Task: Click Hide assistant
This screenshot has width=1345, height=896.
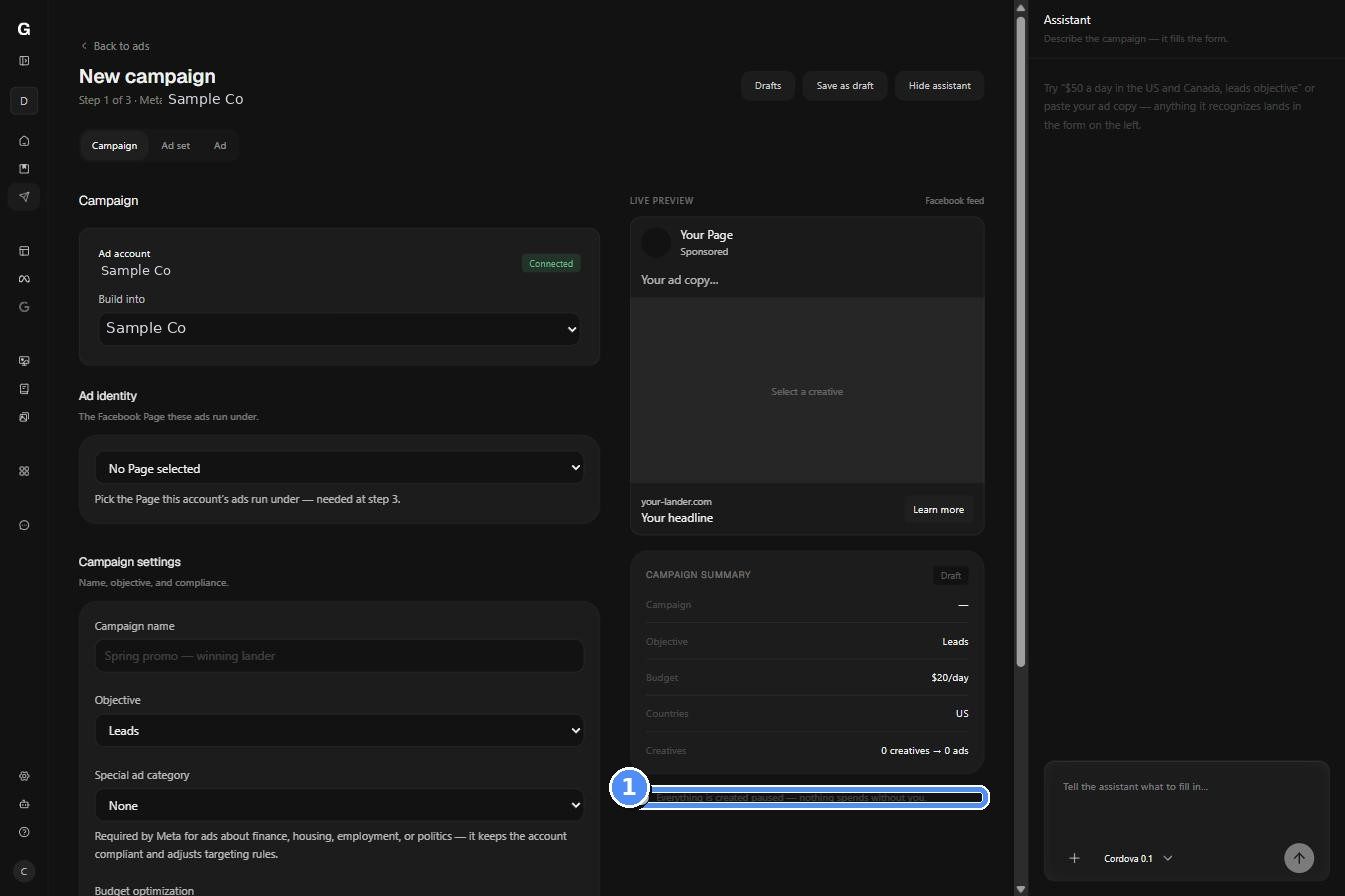Action: click(x=940, y=86)
